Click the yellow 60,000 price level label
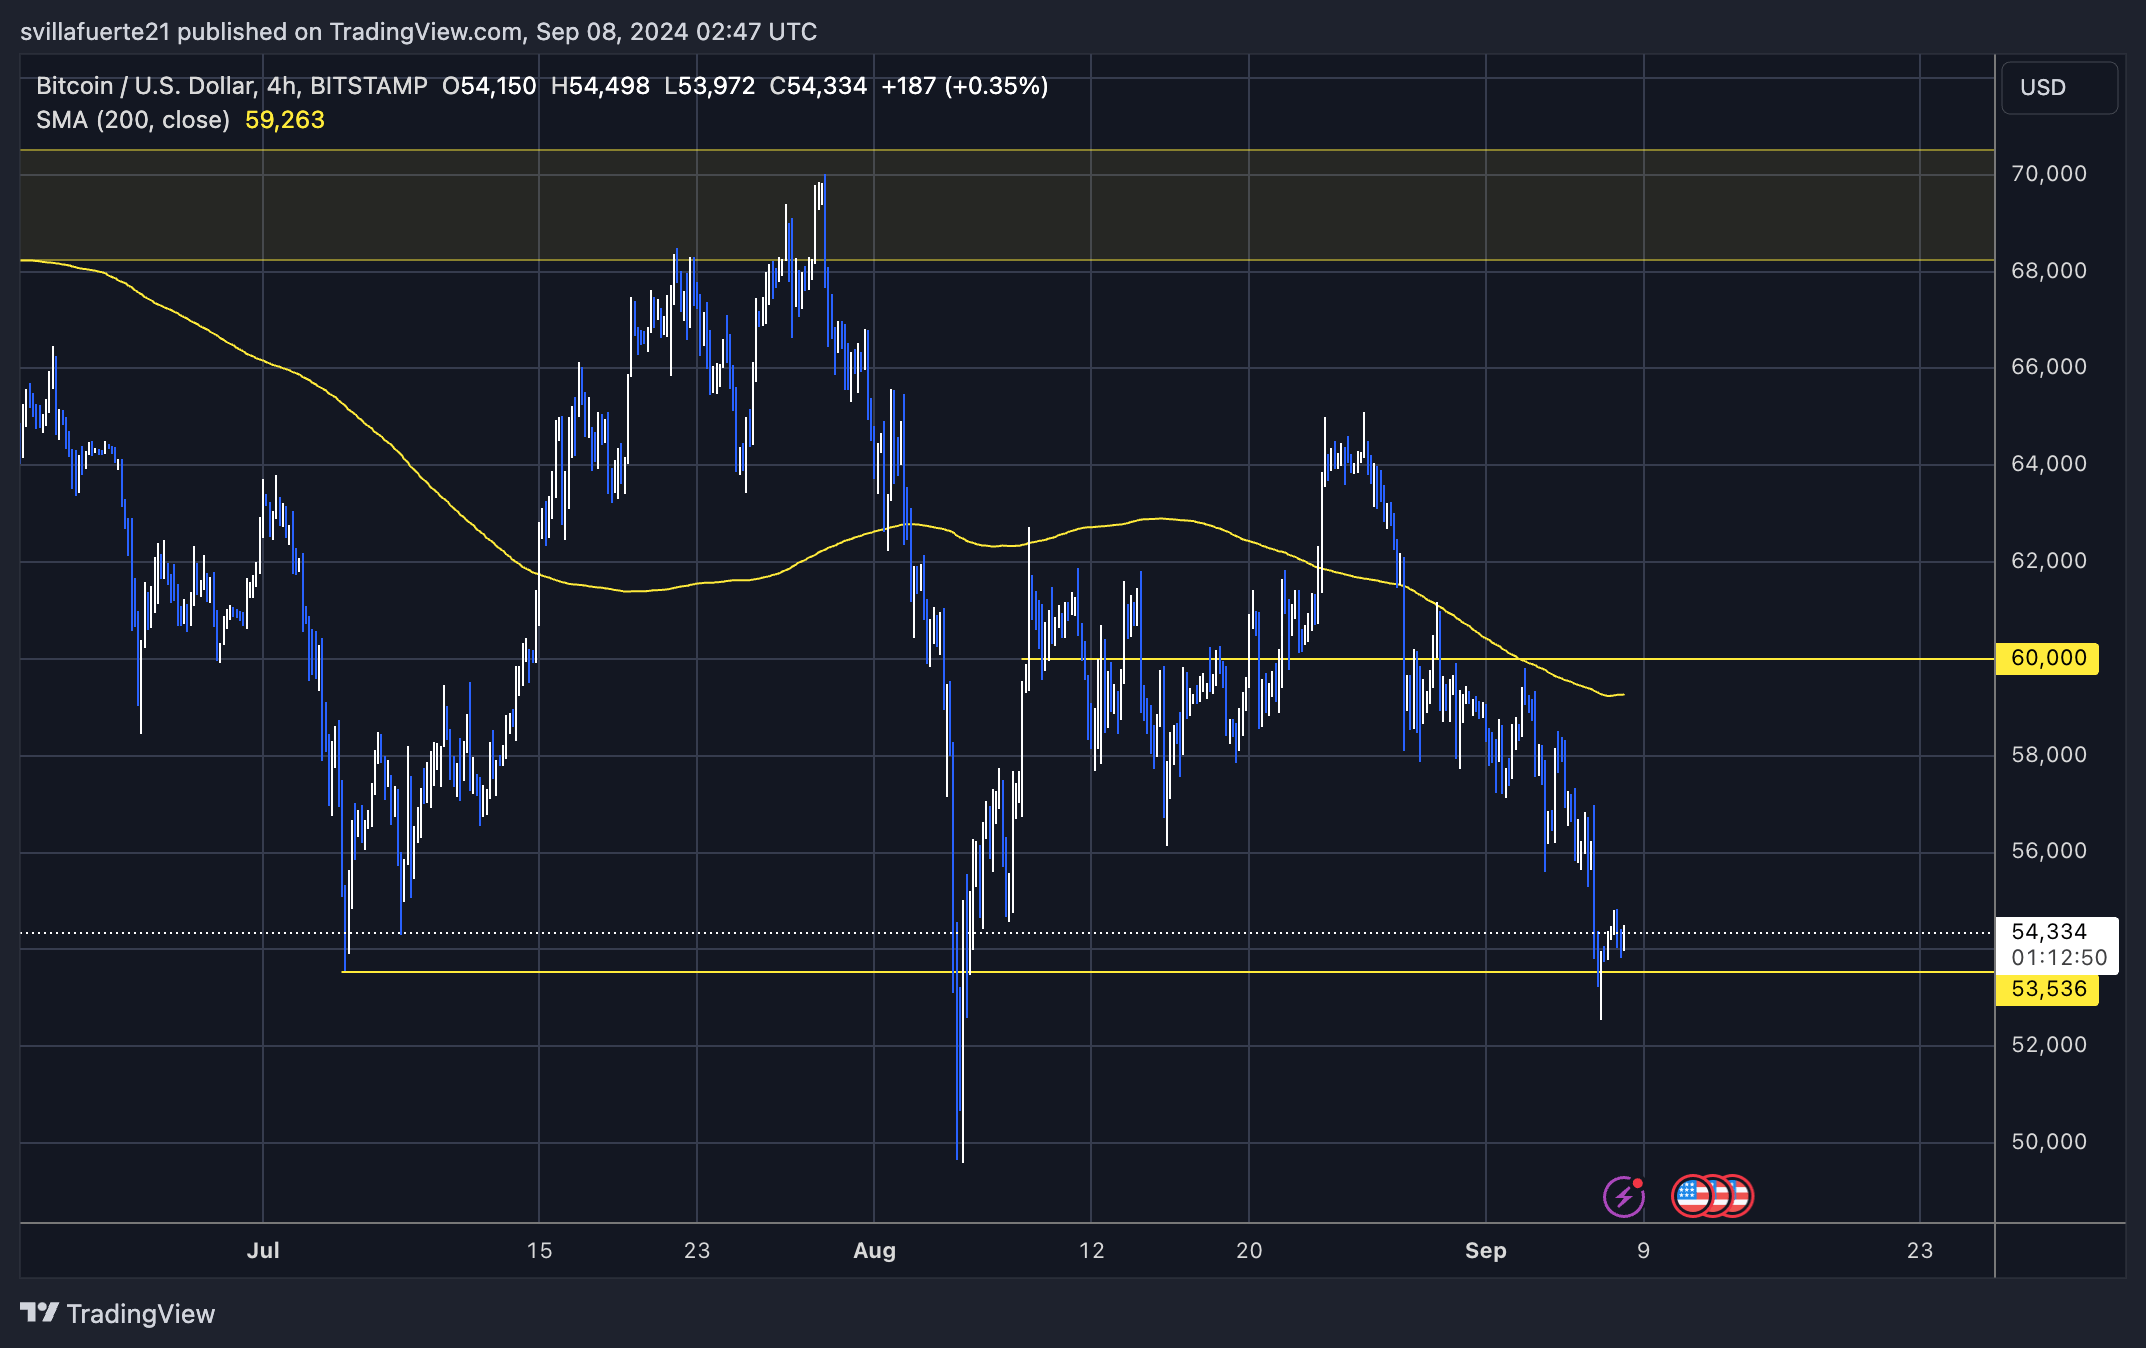Screen dimensions: 2146x1348 pos(2046,657)
